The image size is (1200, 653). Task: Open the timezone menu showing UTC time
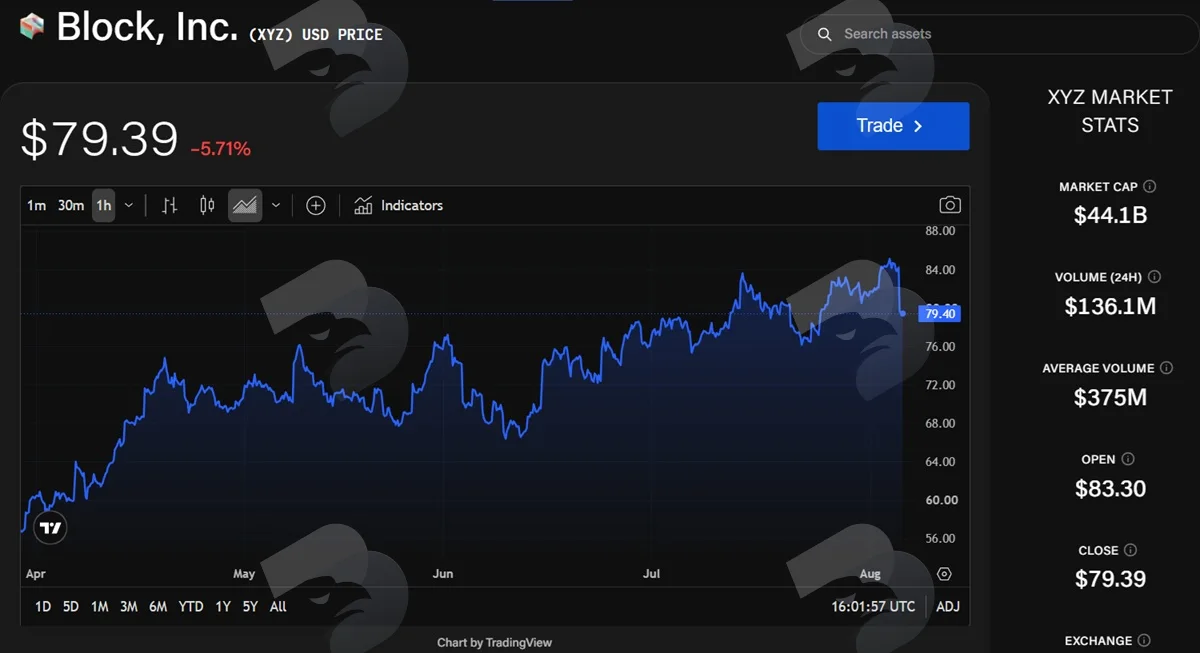coord(873,606)
